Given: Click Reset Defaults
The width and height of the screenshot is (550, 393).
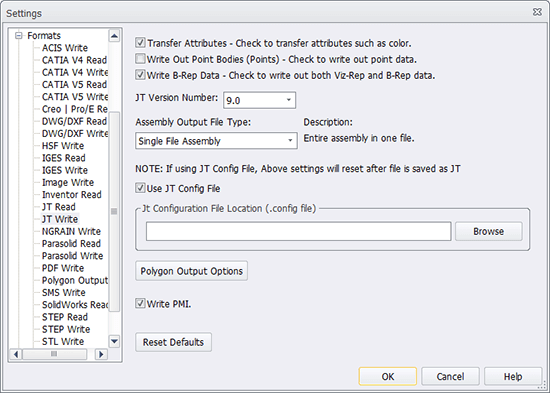Looking at the screenshot, I should (173, 342).
